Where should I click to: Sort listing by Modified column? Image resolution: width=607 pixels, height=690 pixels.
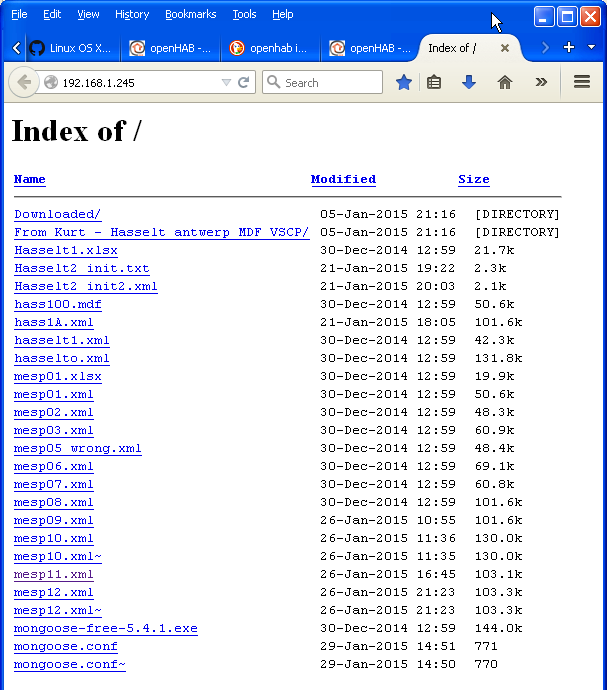point(343,180)
